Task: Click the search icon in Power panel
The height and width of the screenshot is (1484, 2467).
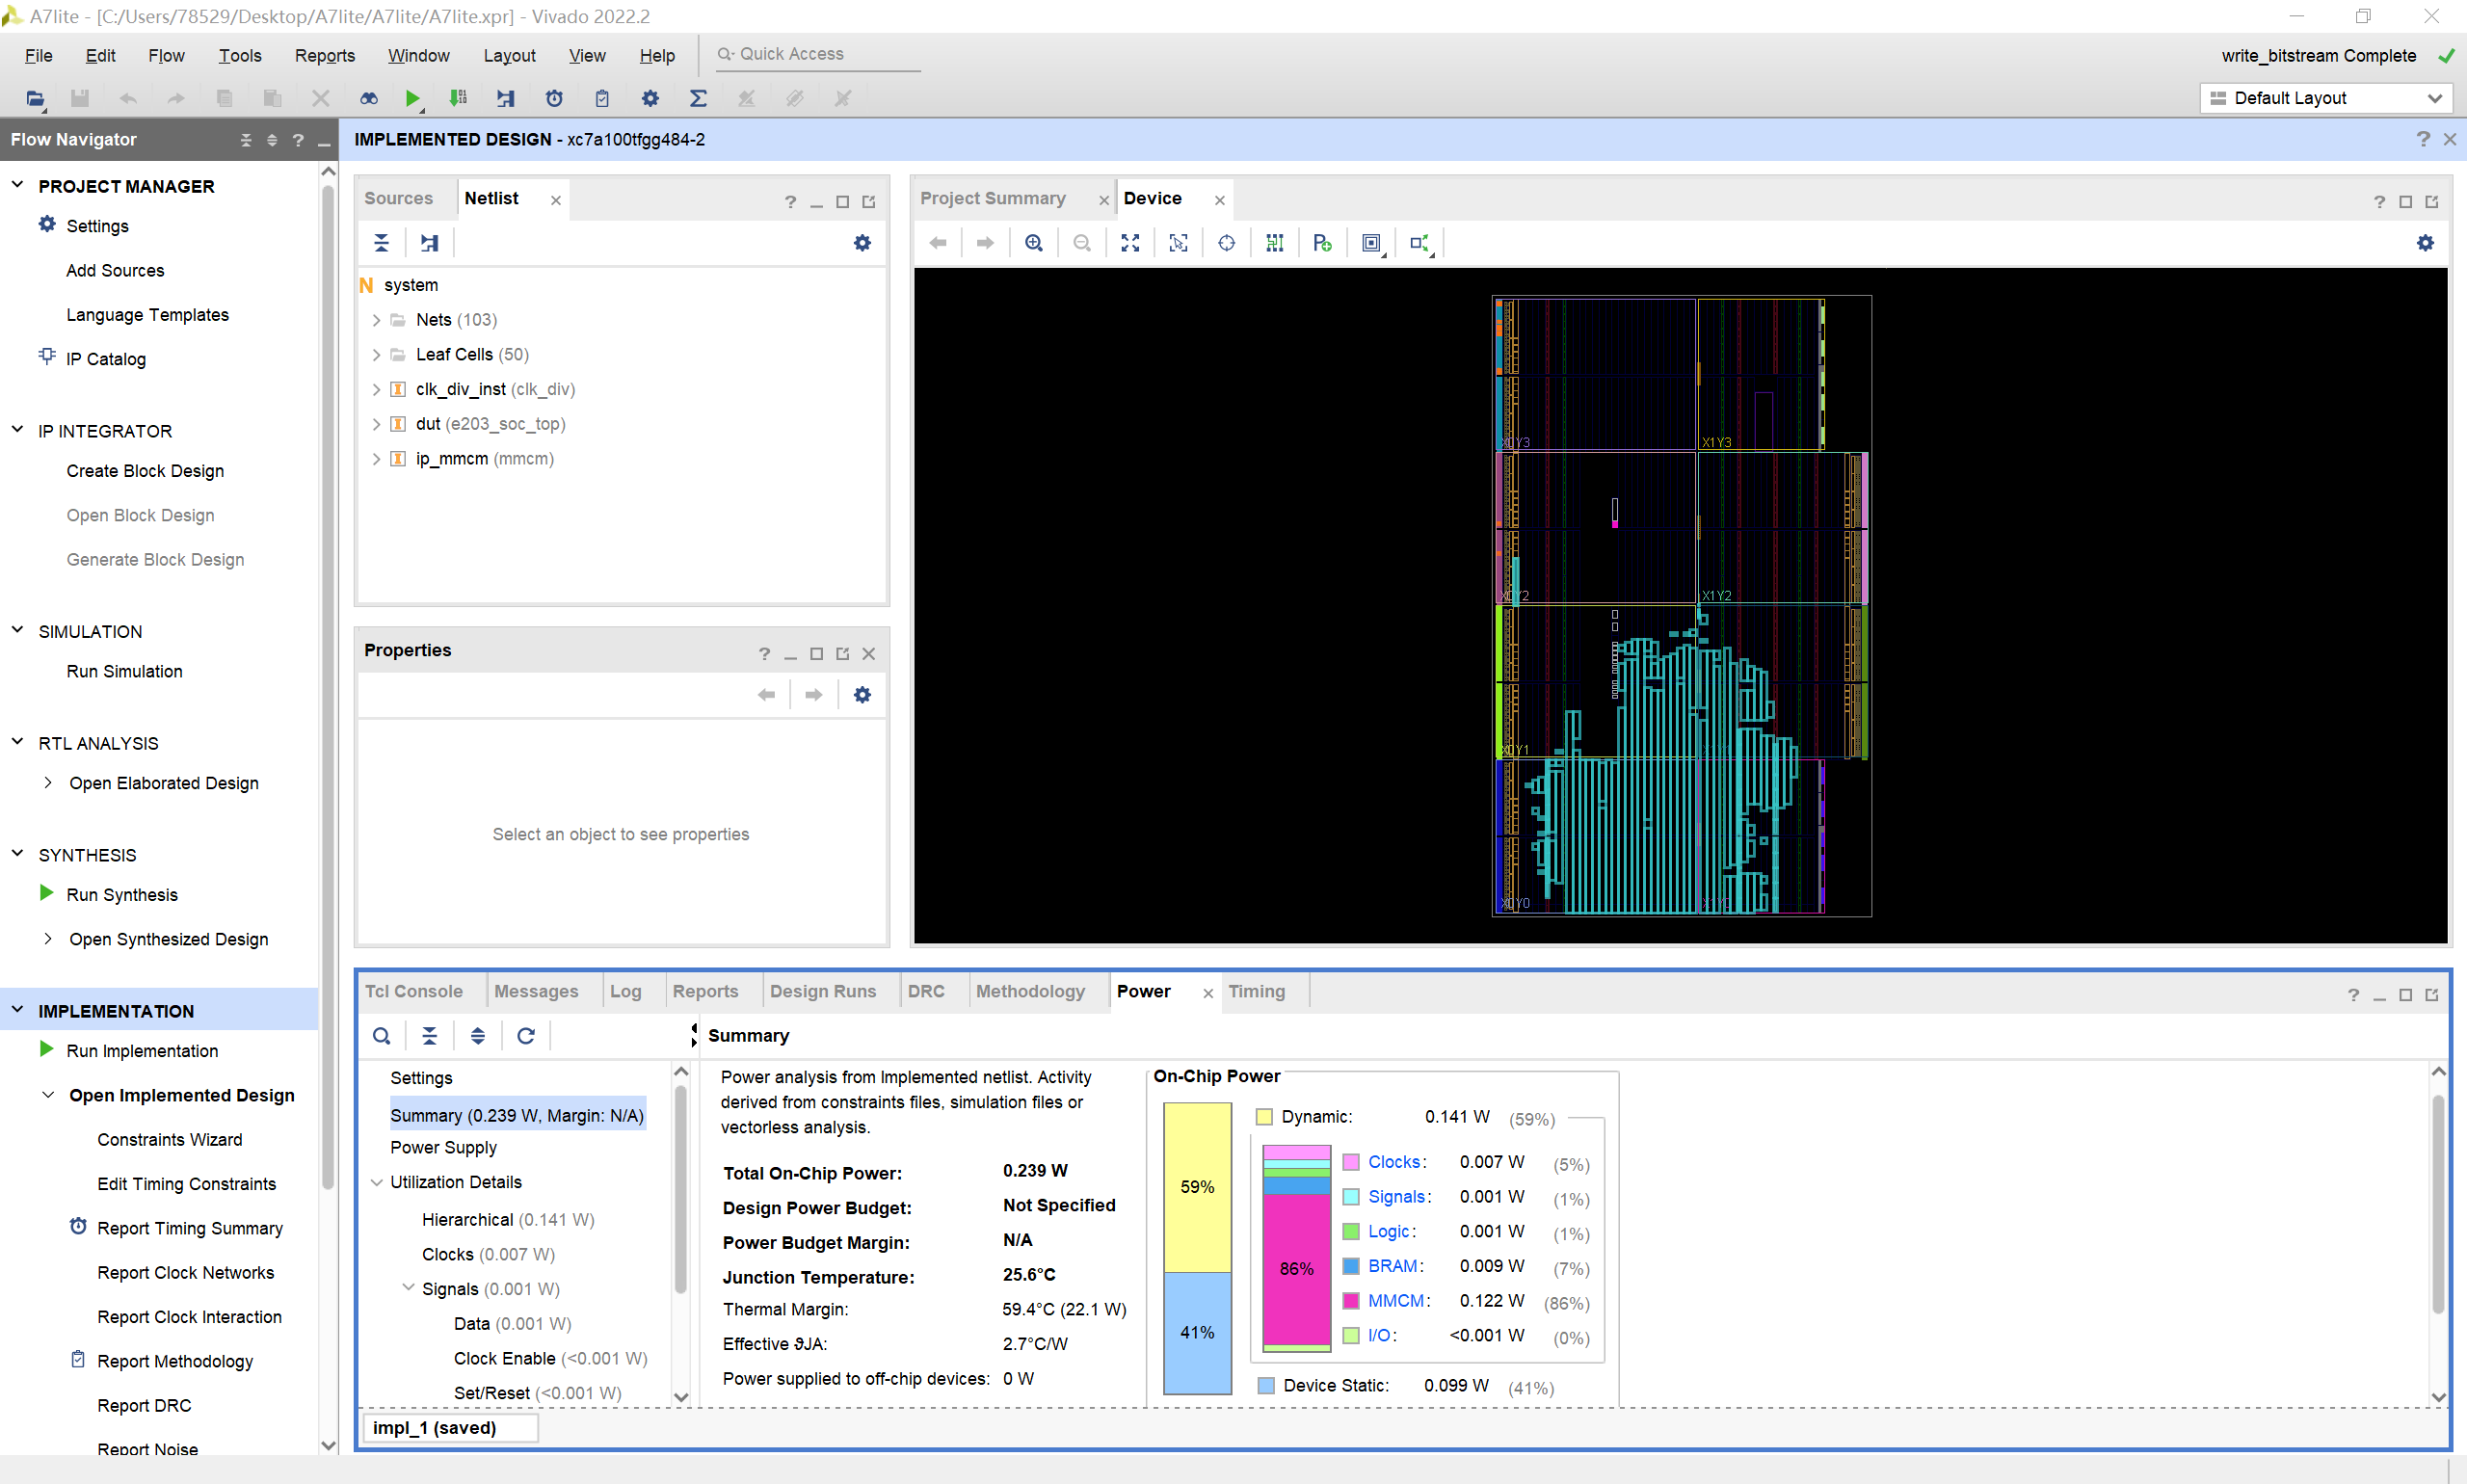Action: (381, 1036)
